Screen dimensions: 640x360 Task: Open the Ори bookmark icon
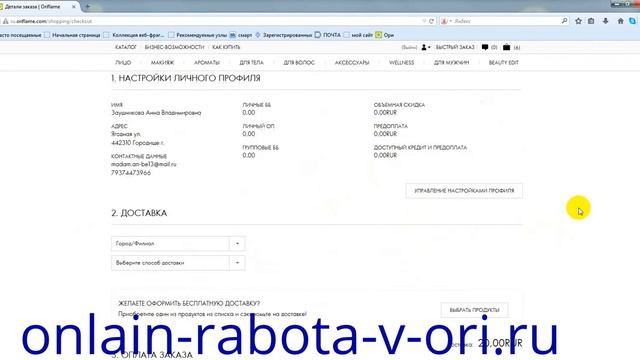point(379,35)
